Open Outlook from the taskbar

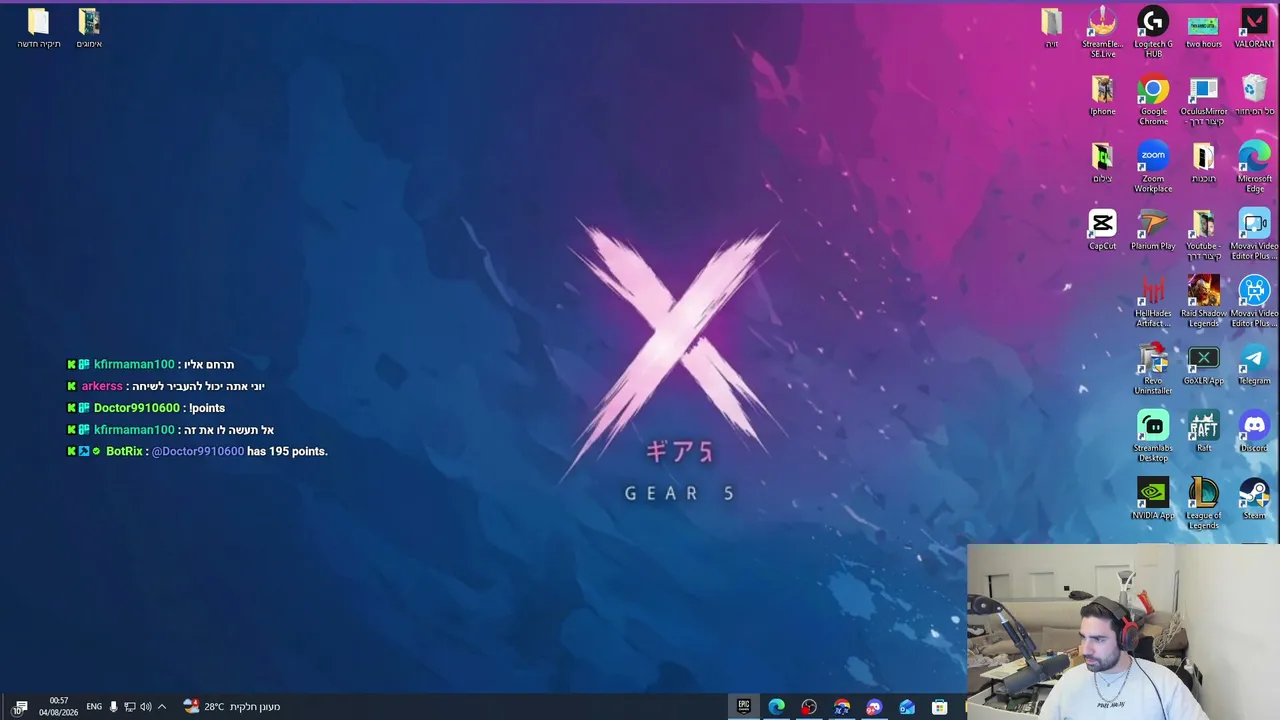click(x=907, y=706)
